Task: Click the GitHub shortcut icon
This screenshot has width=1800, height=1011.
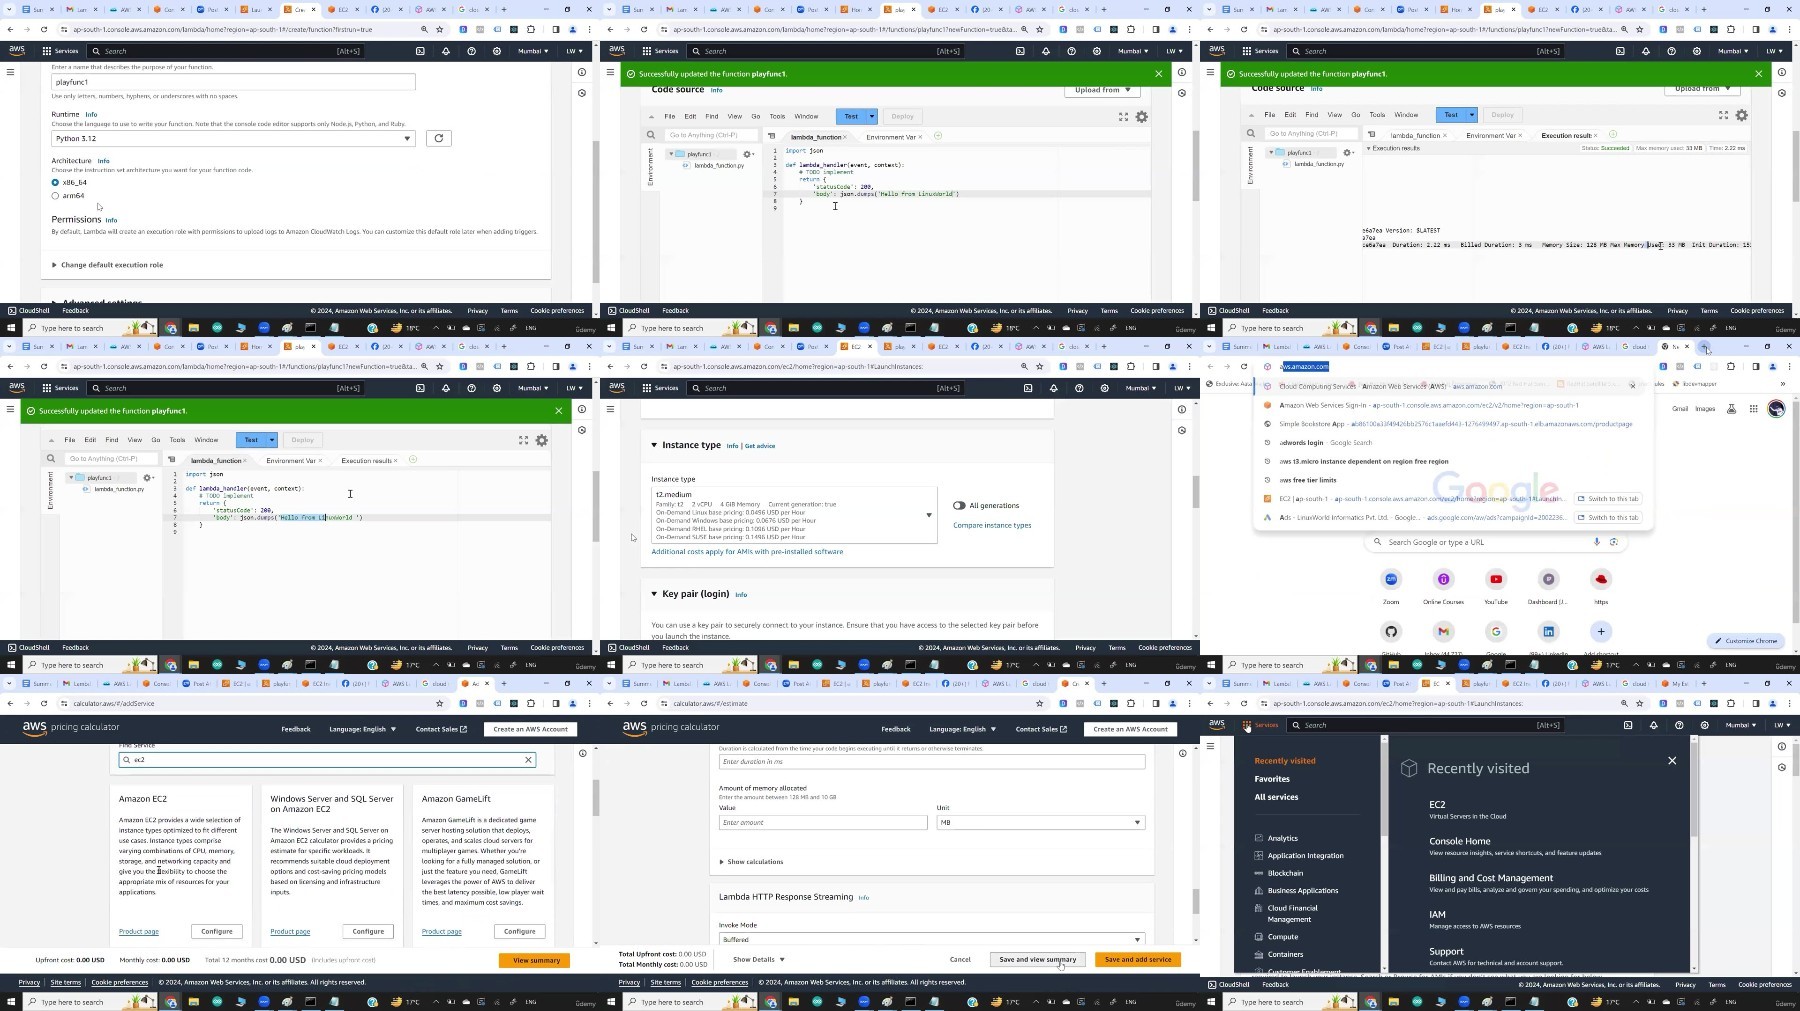Action: point(1391,632)
